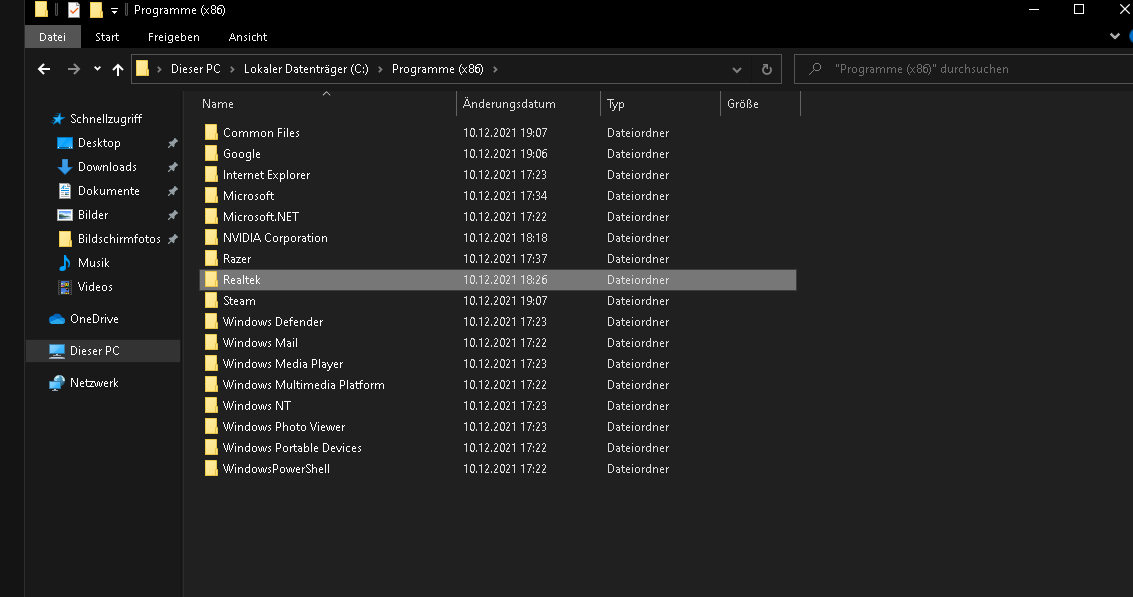Viewport: 1133px width, 597px height.
Task: Open recent locations dropdown arrow
Action: click(x=98, y=69)
